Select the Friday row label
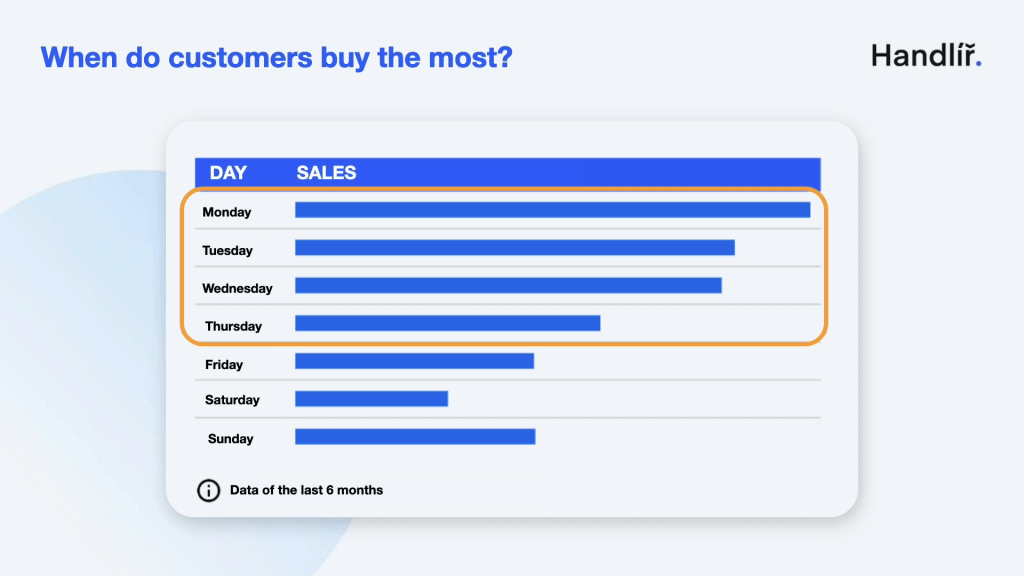 (x=224, y=364)
